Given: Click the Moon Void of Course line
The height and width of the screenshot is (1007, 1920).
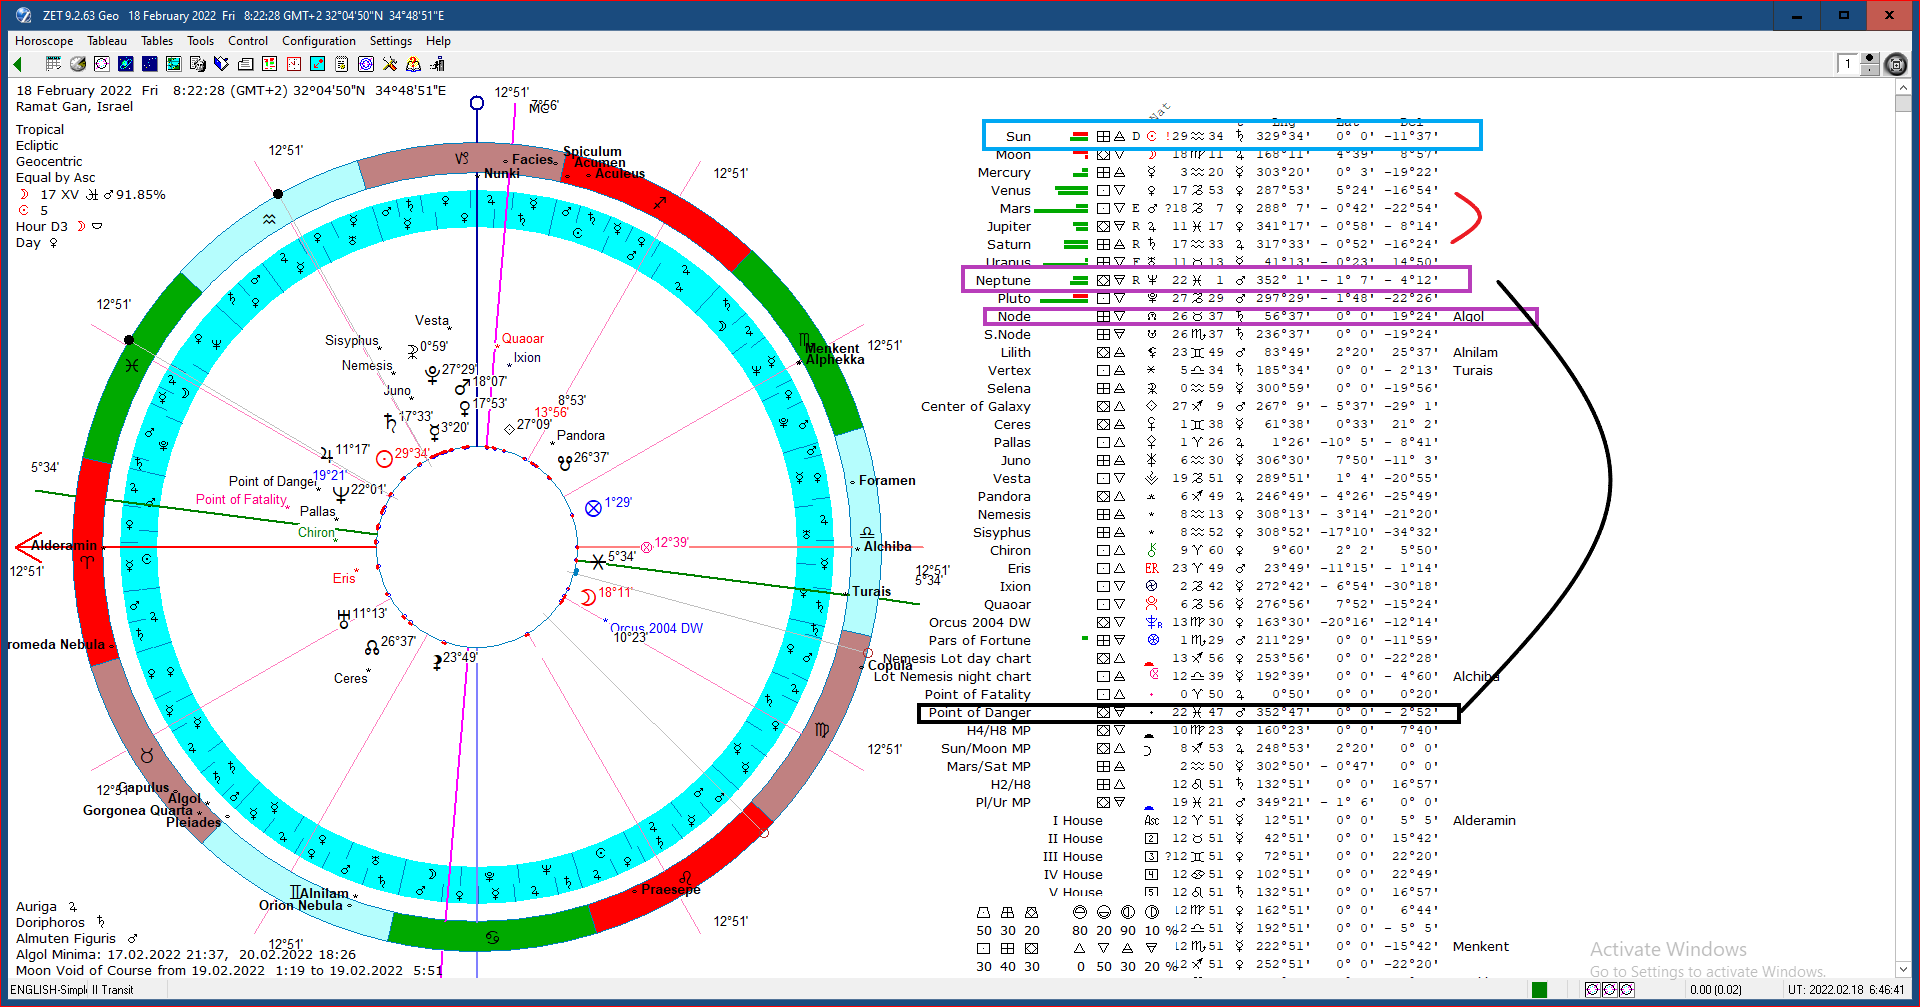Looking at the screenshot, I should point(229,970).
